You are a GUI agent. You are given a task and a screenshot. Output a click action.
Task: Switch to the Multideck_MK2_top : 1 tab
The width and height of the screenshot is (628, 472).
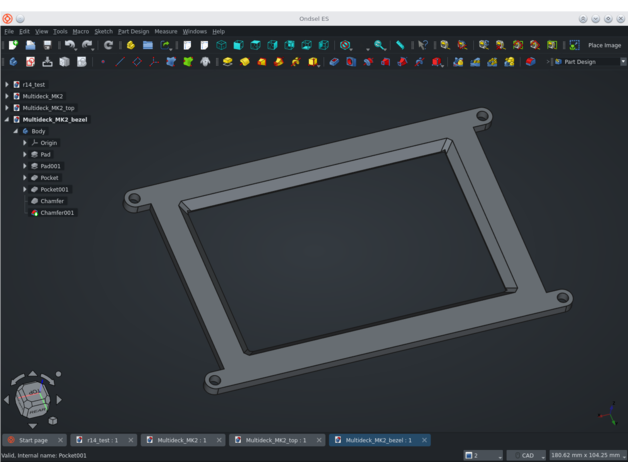[275, 440]
